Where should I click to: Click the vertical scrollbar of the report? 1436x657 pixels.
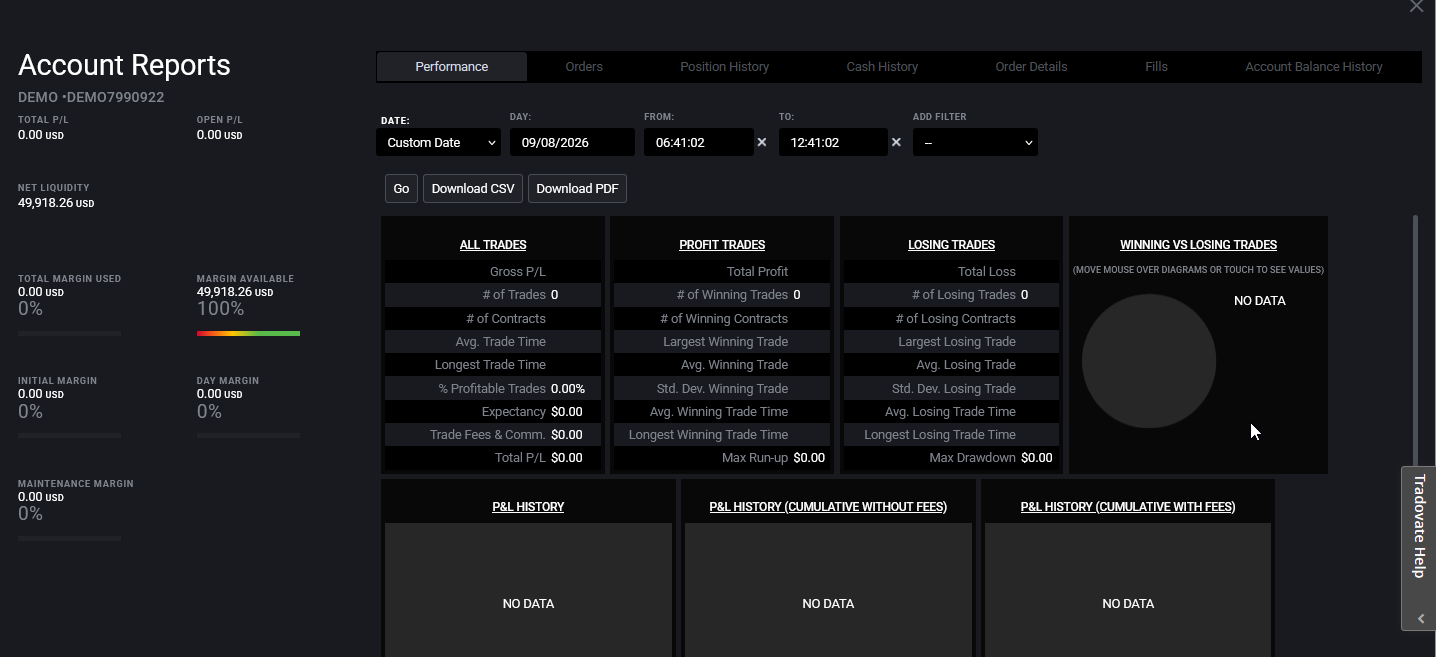(x=1415, y=340)
